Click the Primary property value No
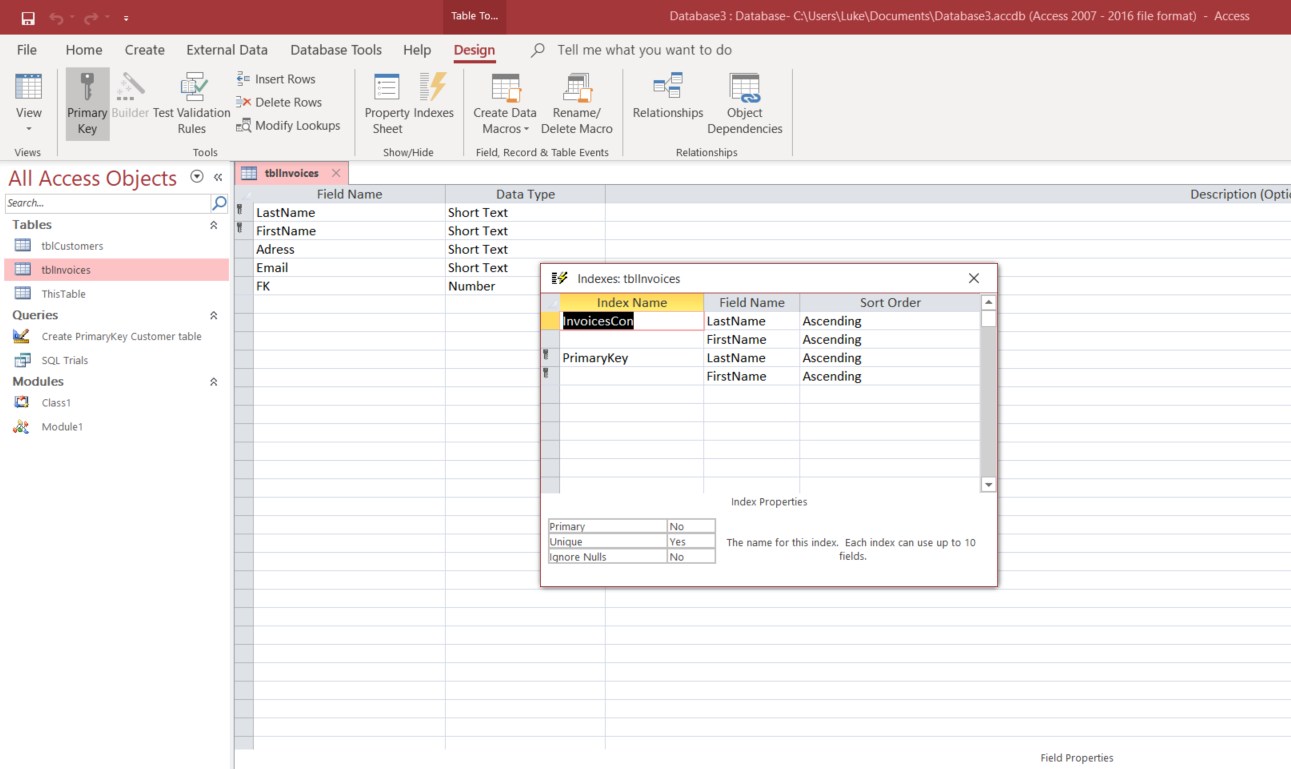Screen dimensions: 1291x769 click(691, 526)
